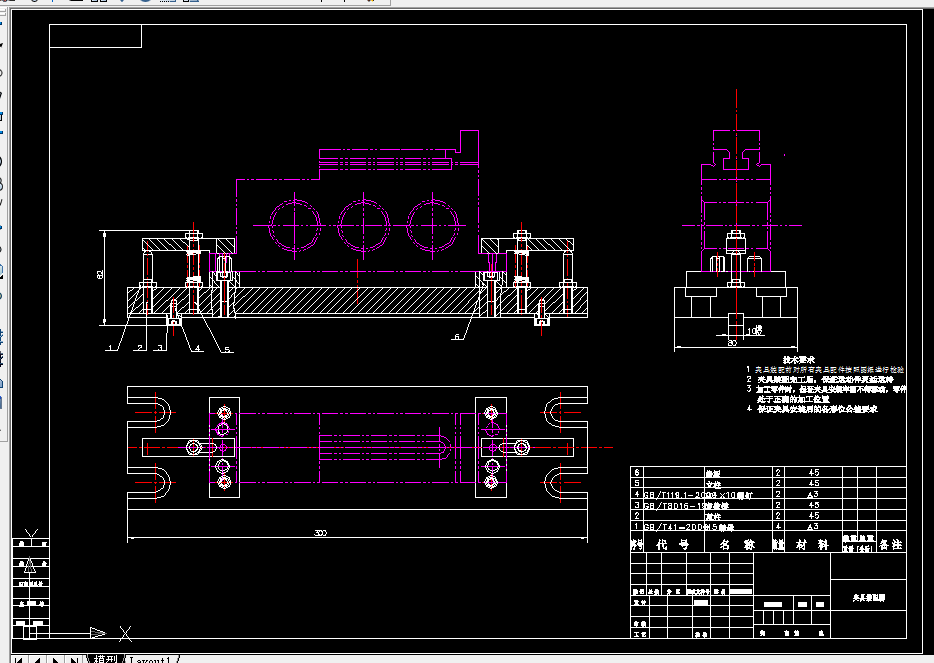This screenshot has height=663, width=934.
Task: Select the GB/T41-2000 code in row 1
Action: pos(673,527)
